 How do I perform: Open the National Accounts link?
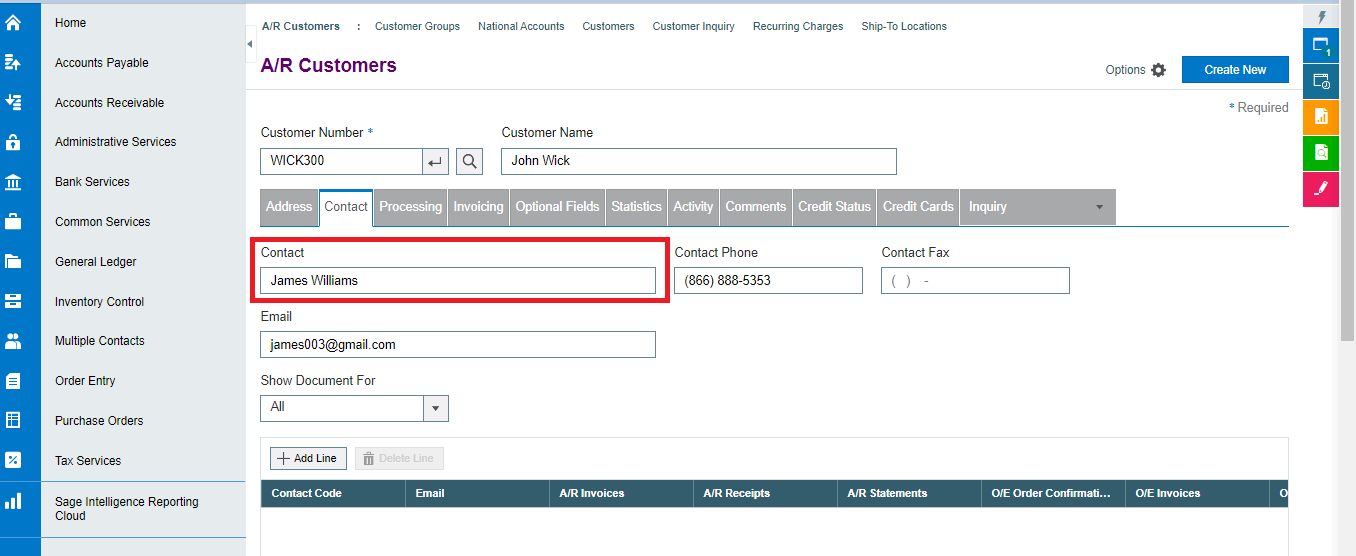(521, 26)
